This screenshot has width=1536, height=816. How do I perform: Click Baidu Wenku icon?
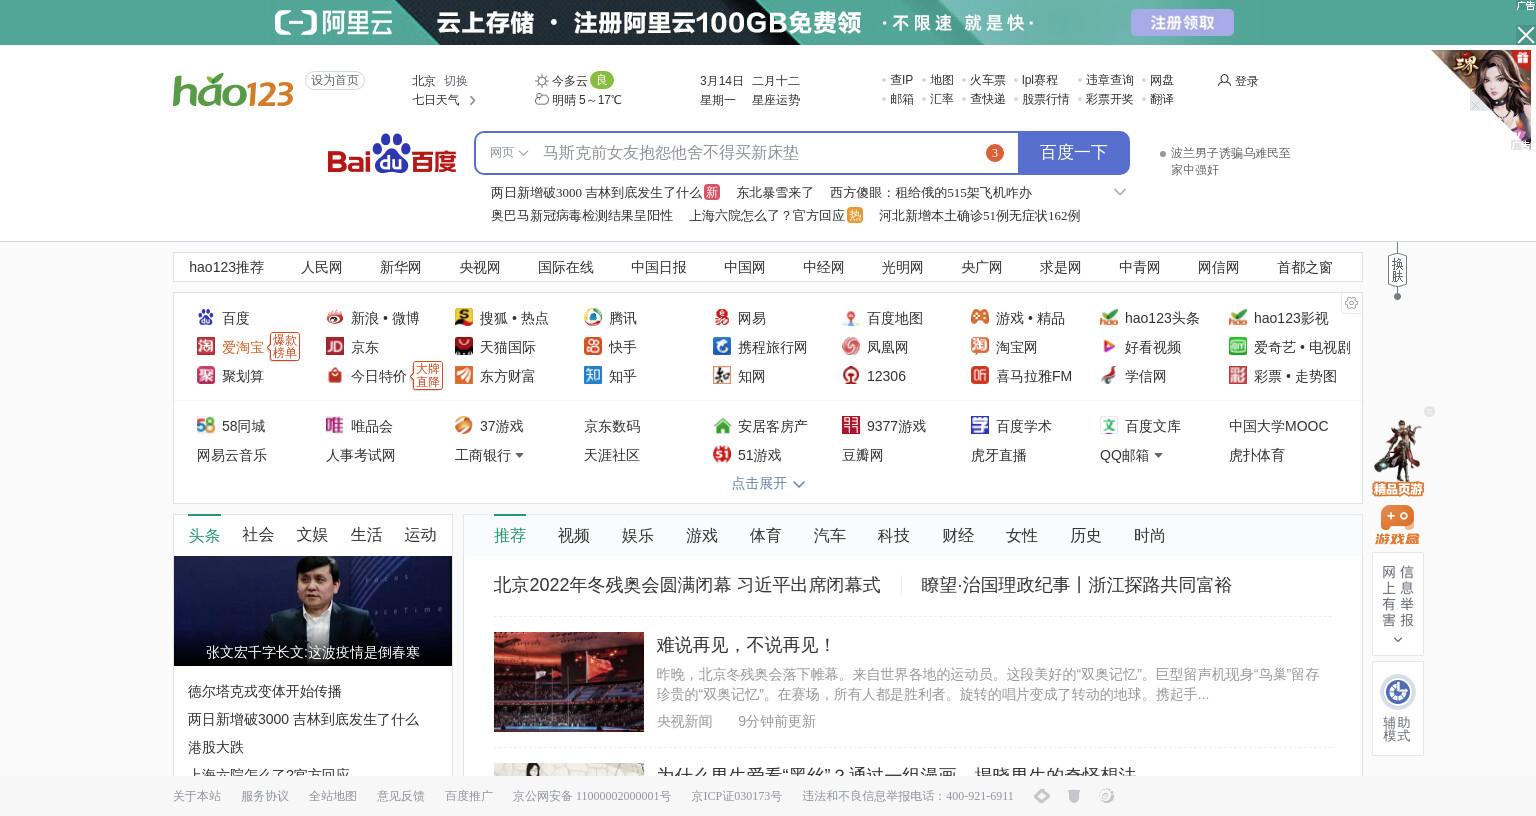[1109, 426]
